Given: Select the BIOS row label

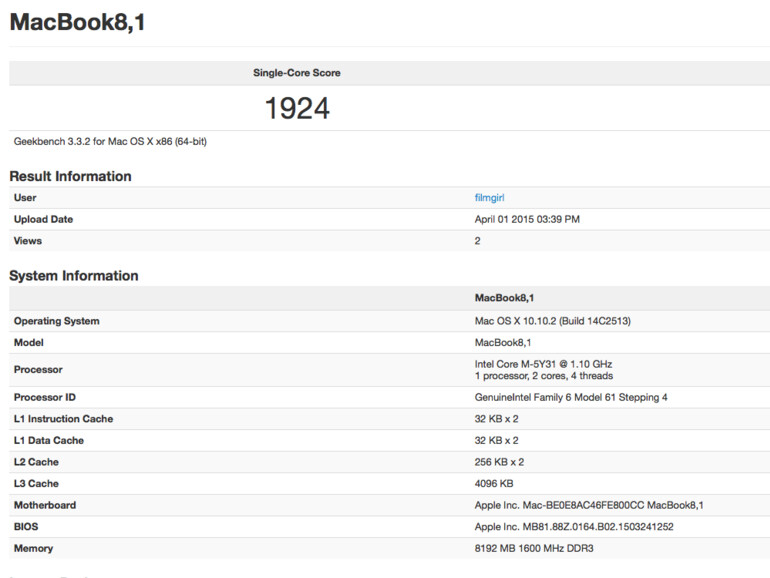Looking at the screenshot, I should tap(26, 527).
